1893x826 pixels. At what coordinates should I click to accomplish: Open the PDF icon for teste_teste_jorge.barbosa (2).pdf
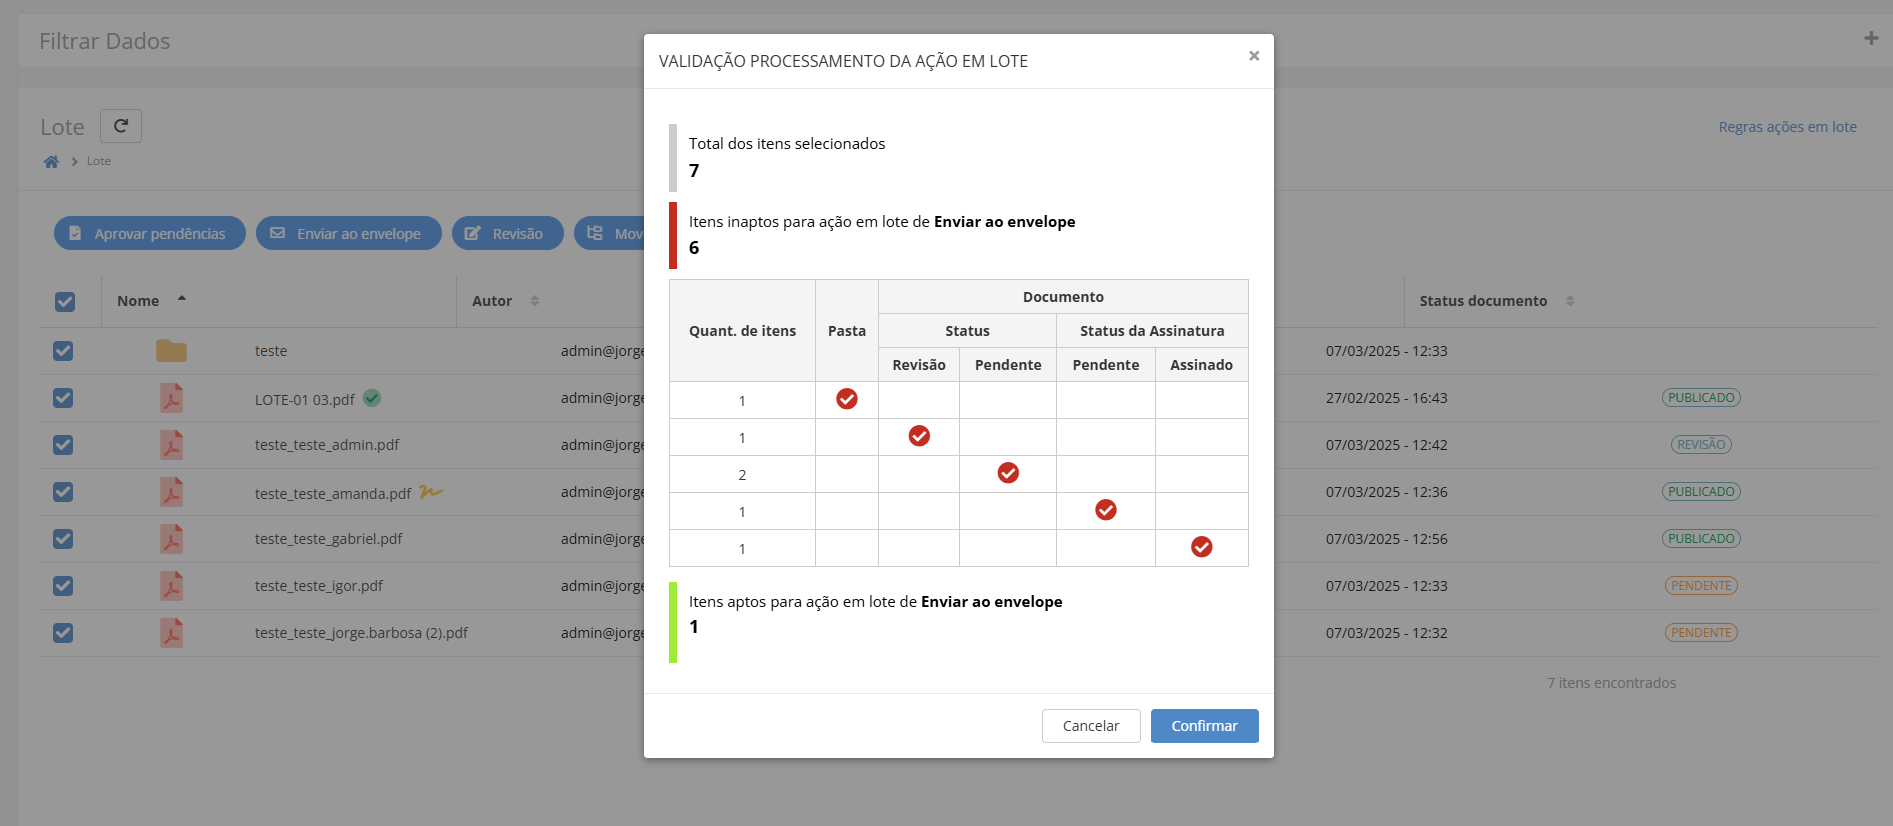(x=172, y=633)
